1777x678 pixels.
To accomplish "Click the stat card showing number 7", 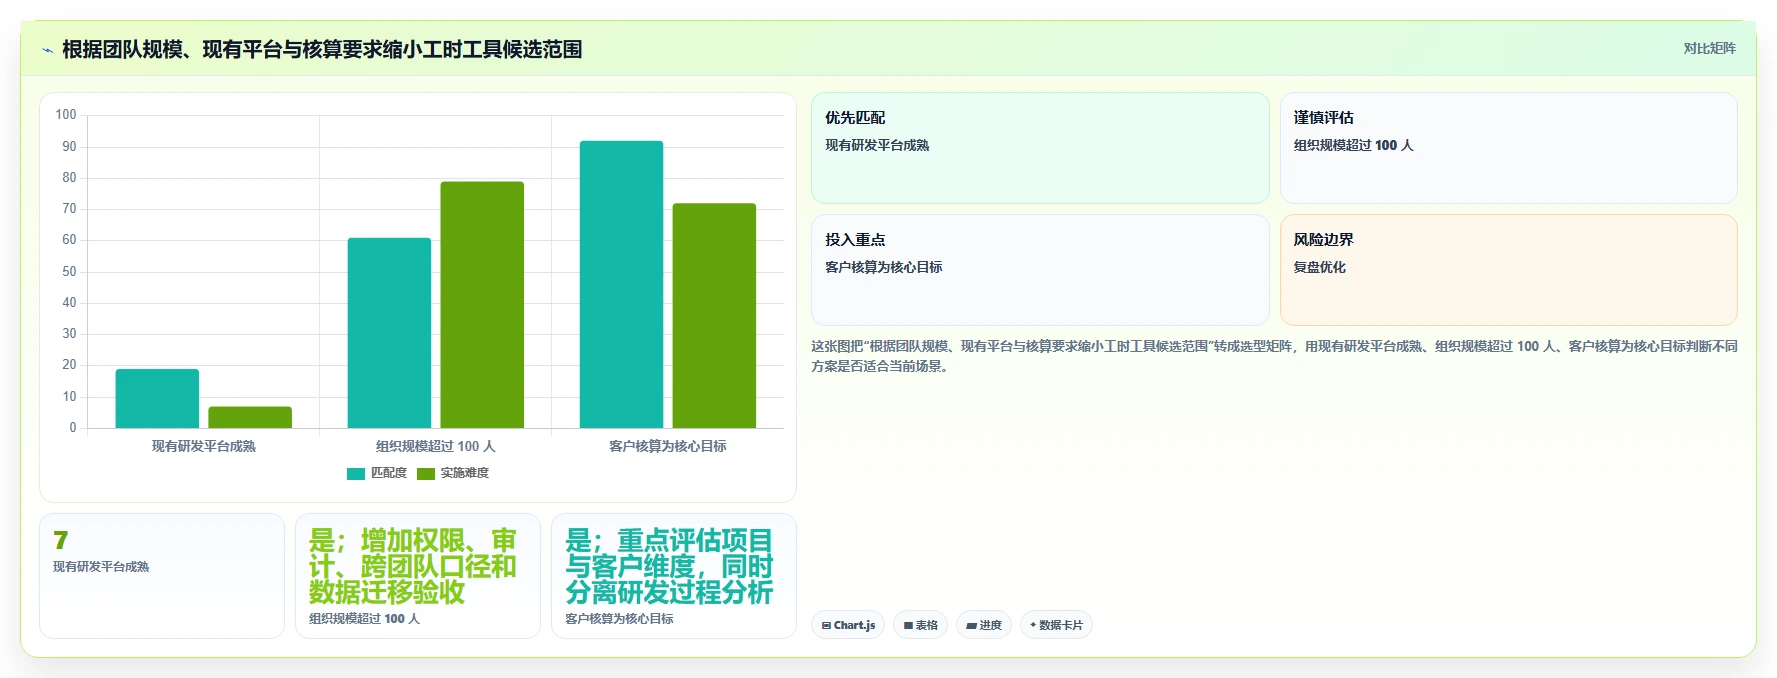I will click(x=162, y=576).
